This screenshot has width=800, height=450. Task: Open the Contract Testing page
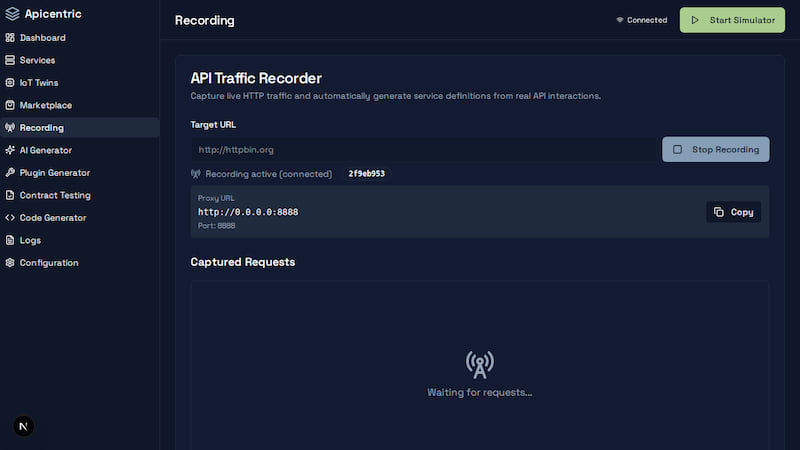point(55,195)
